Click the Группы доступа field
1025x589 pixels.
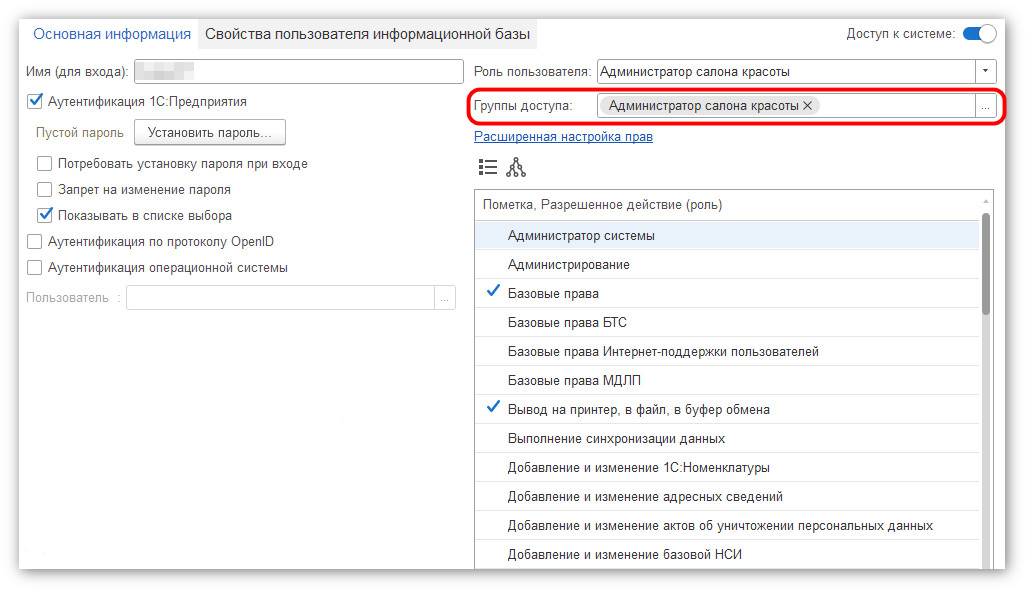tap(786, 106)
